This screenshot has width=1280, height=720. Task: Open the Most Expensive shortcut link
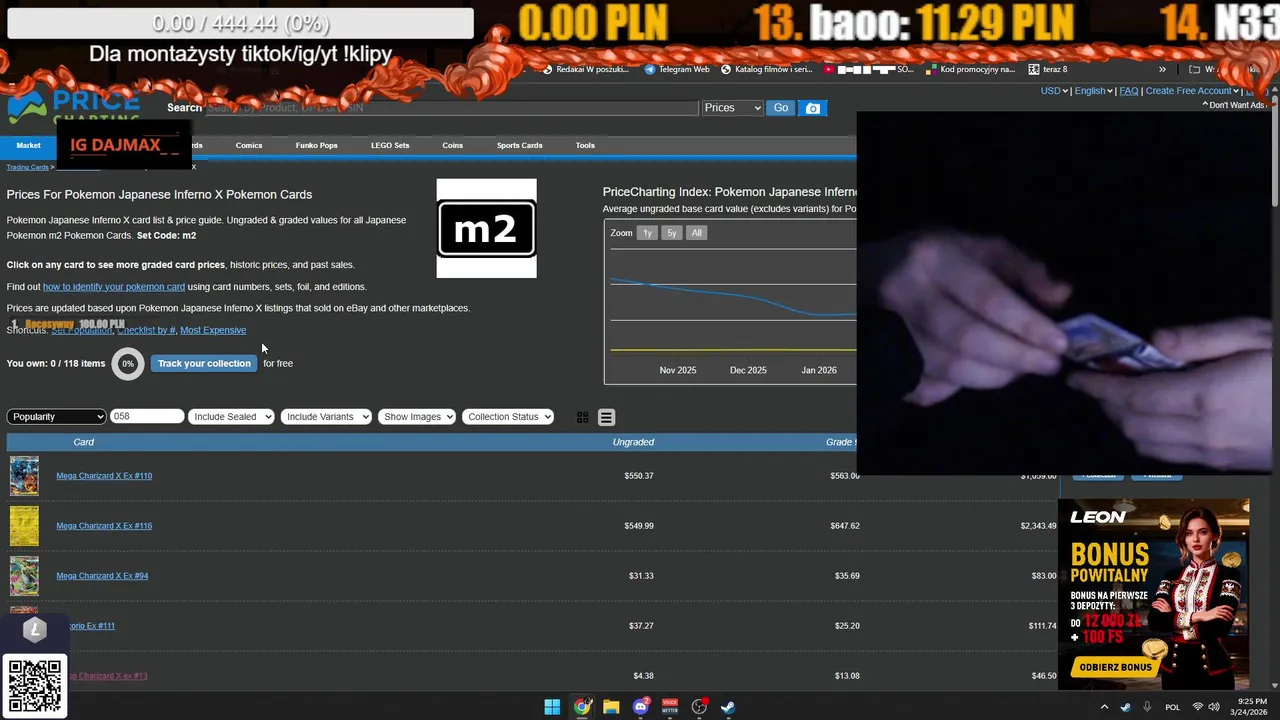click(x=213, y=330)
